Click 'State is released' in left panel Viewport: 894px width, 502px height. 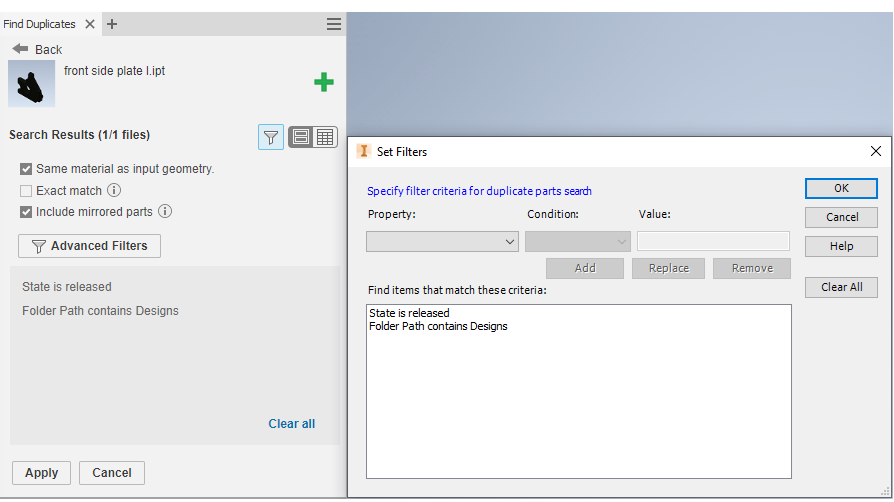pos(67,287)
